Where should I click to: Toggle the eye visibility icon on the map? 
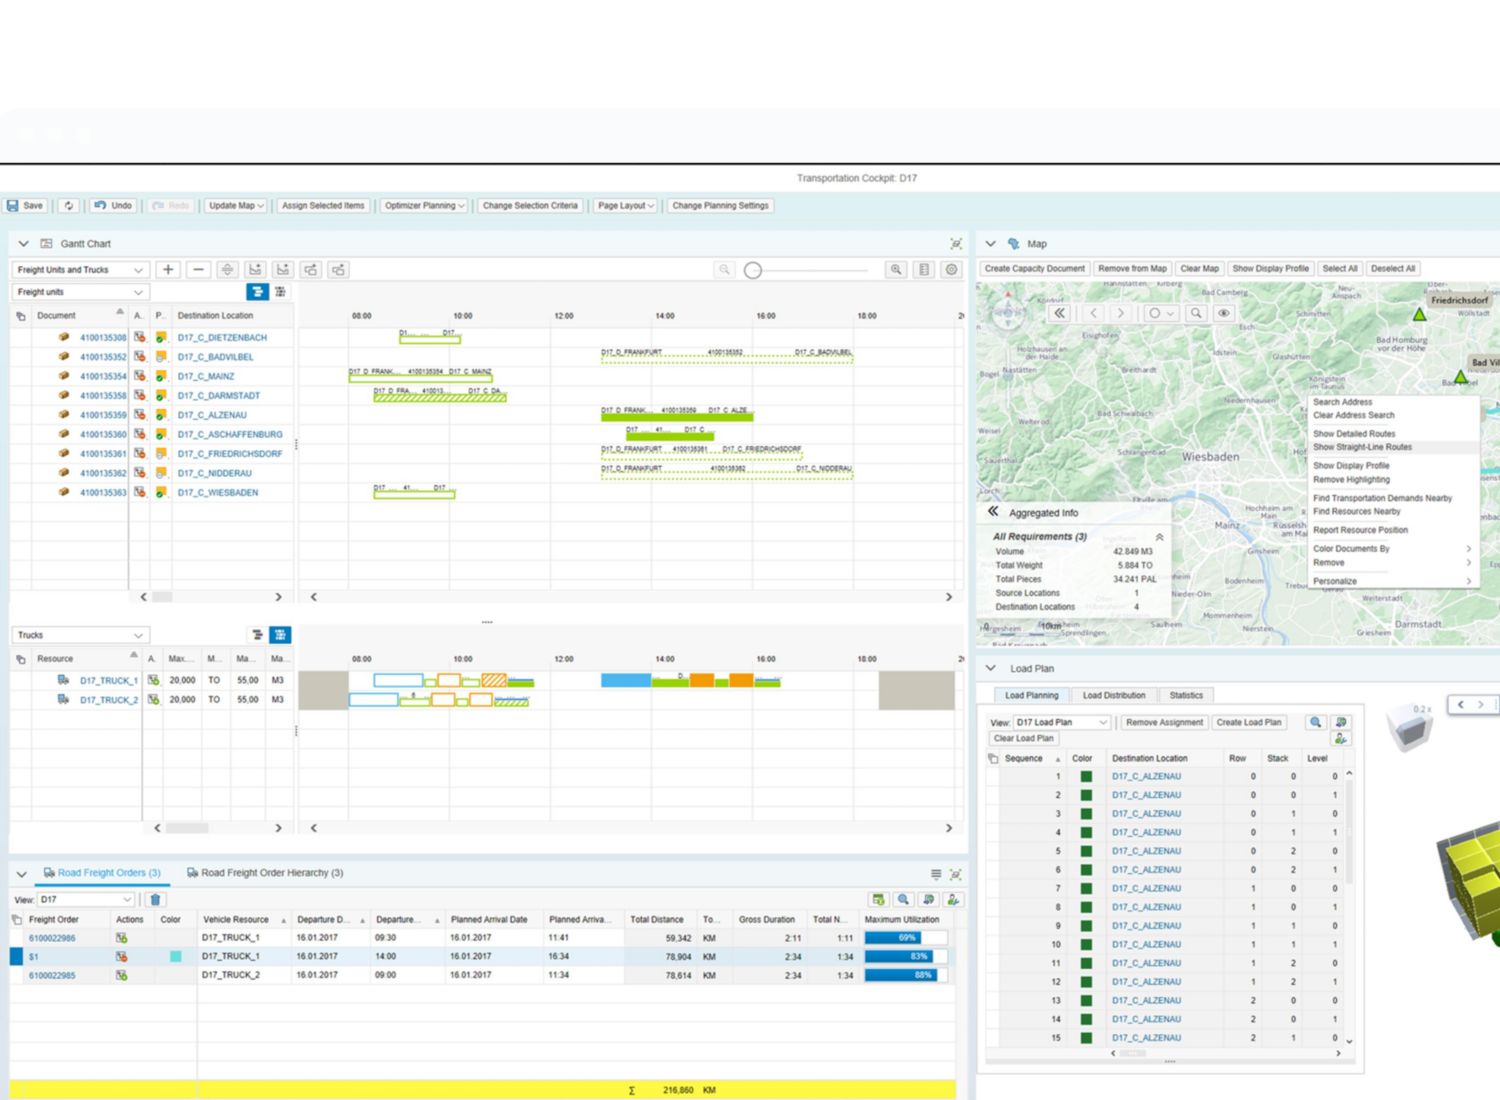(x=1223, y=313)
